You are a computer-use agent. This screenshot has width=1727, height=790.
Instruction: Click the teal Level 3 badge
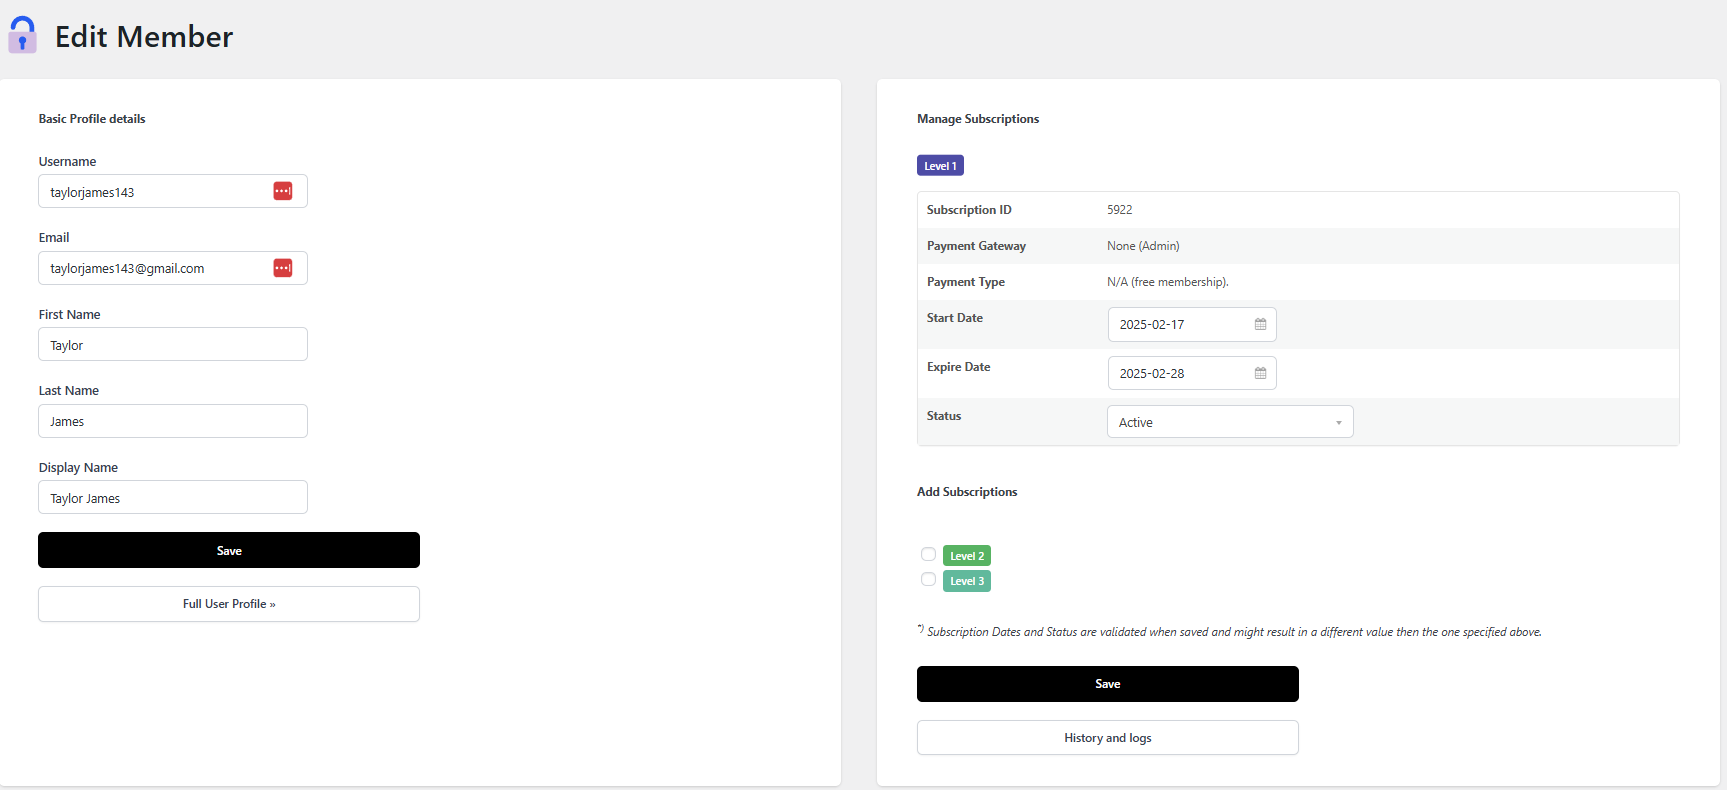(x=966, y=581)
